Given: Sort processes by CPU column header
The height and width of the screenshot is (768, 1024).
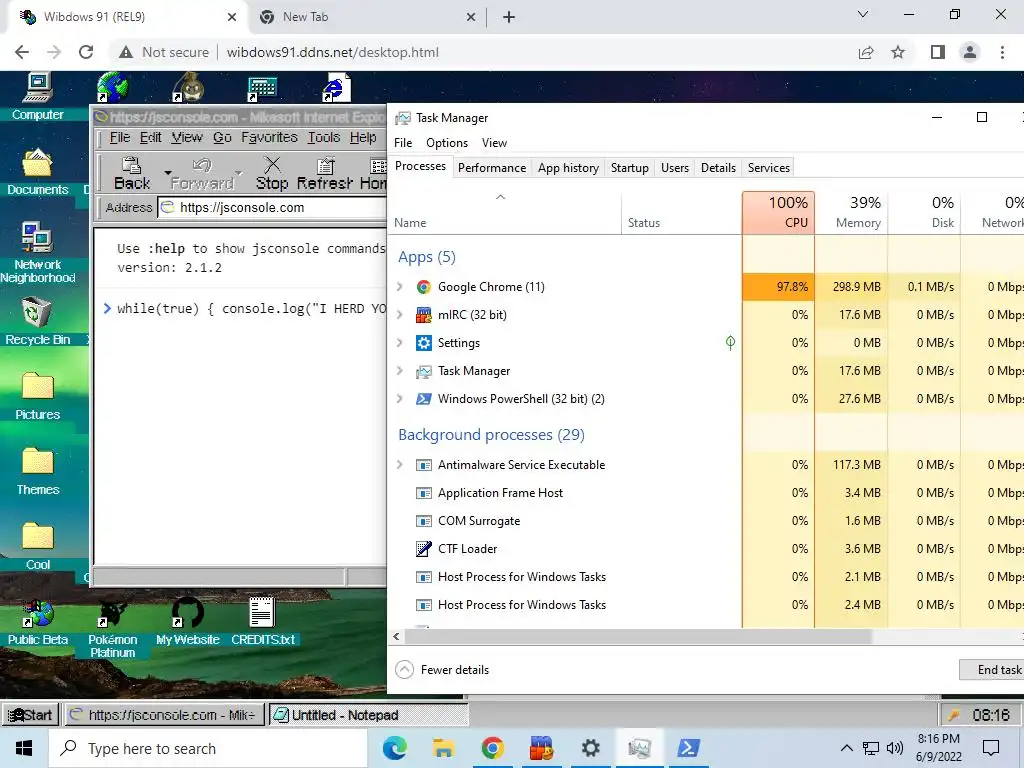Looking at the screenshot, I should pyautogui.click(x=778, y=213).
